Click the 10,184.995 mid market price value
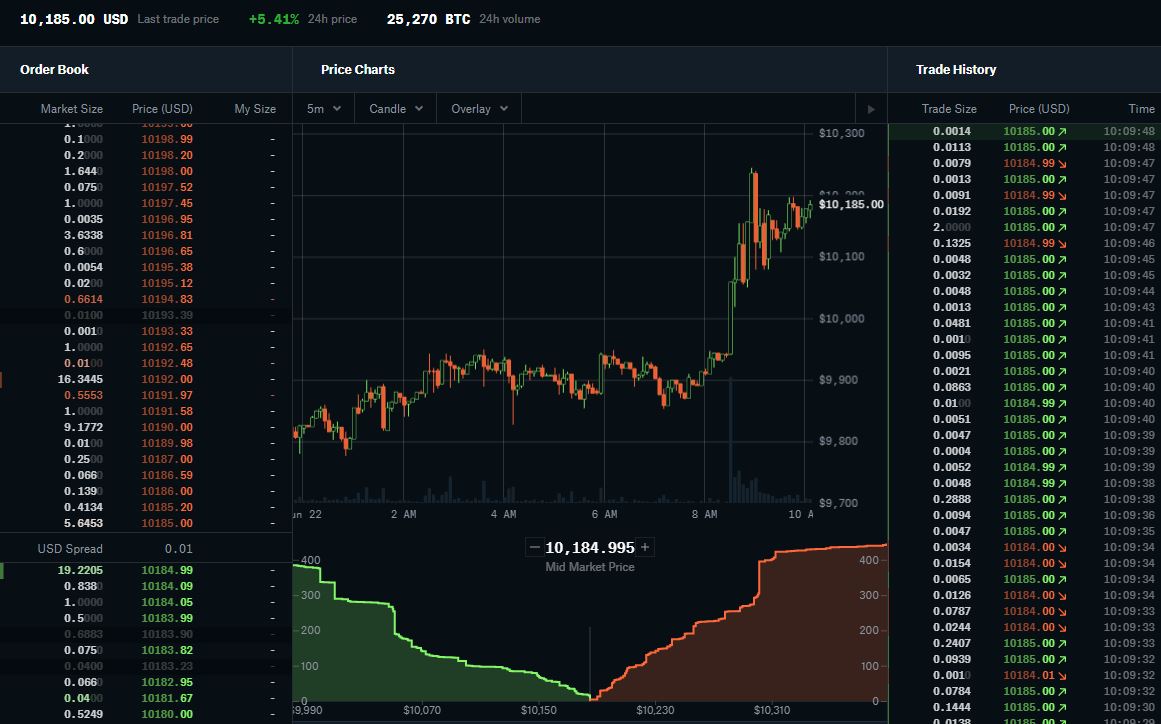 (x=589, y=548)
